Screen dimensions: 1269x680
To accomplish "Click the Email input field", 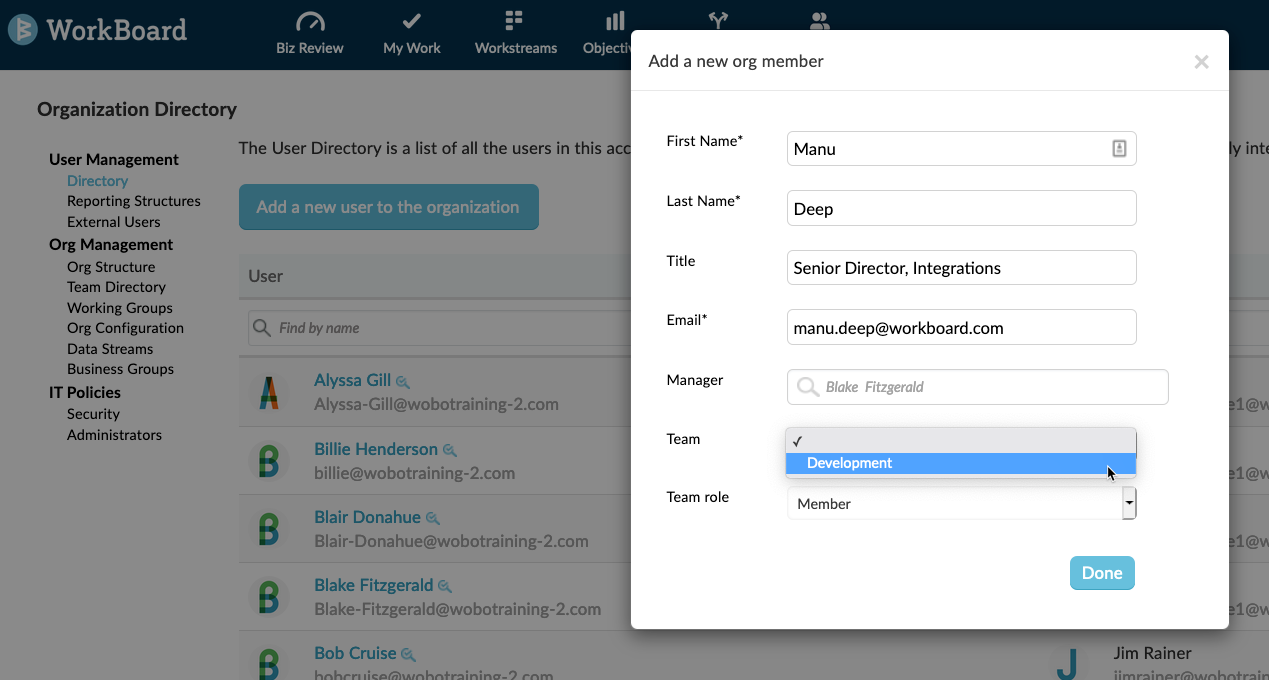I will point(962,327).
